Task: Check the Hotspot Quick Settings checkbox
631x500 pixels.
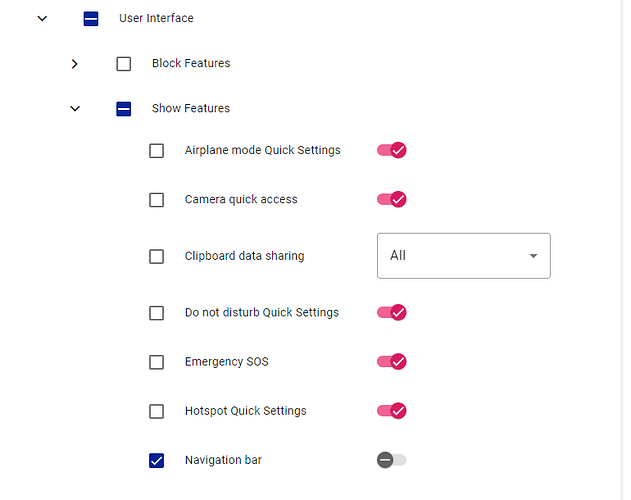Action: tap(157, 411)
